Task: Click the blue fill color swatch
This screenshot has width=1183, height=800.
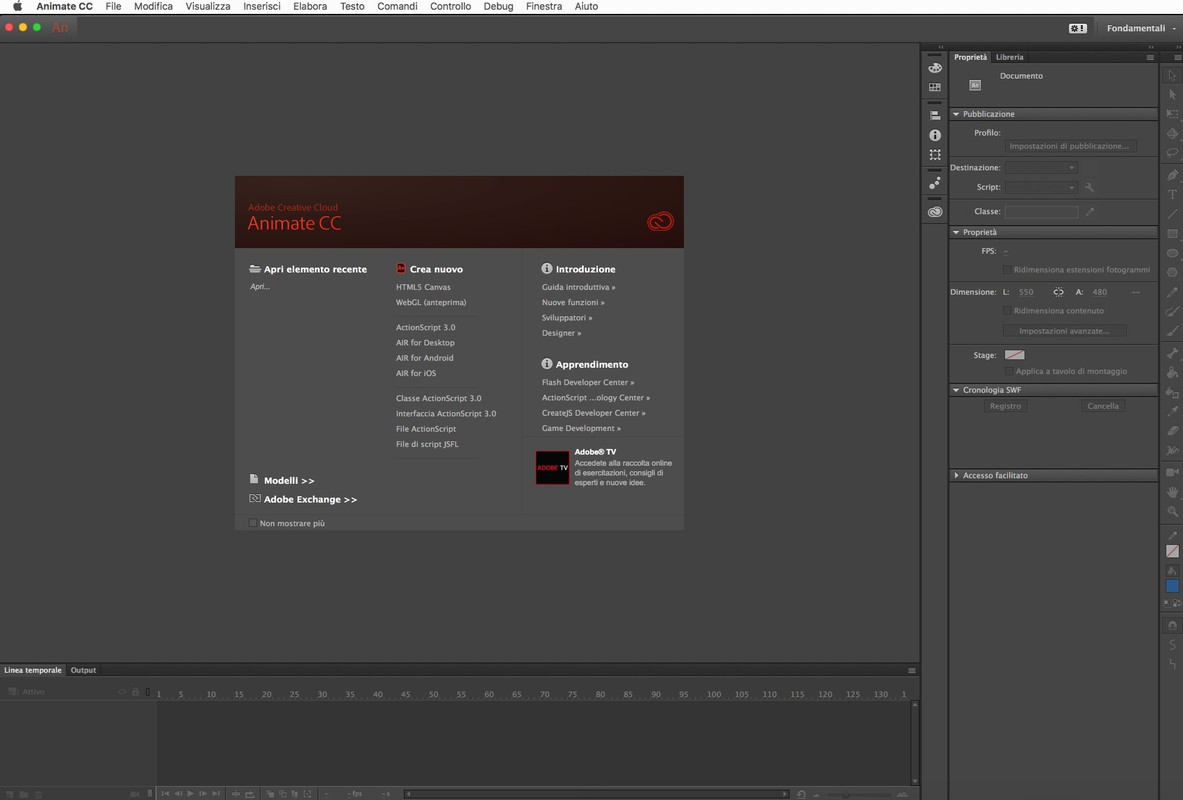Action: pos(1172,586)
